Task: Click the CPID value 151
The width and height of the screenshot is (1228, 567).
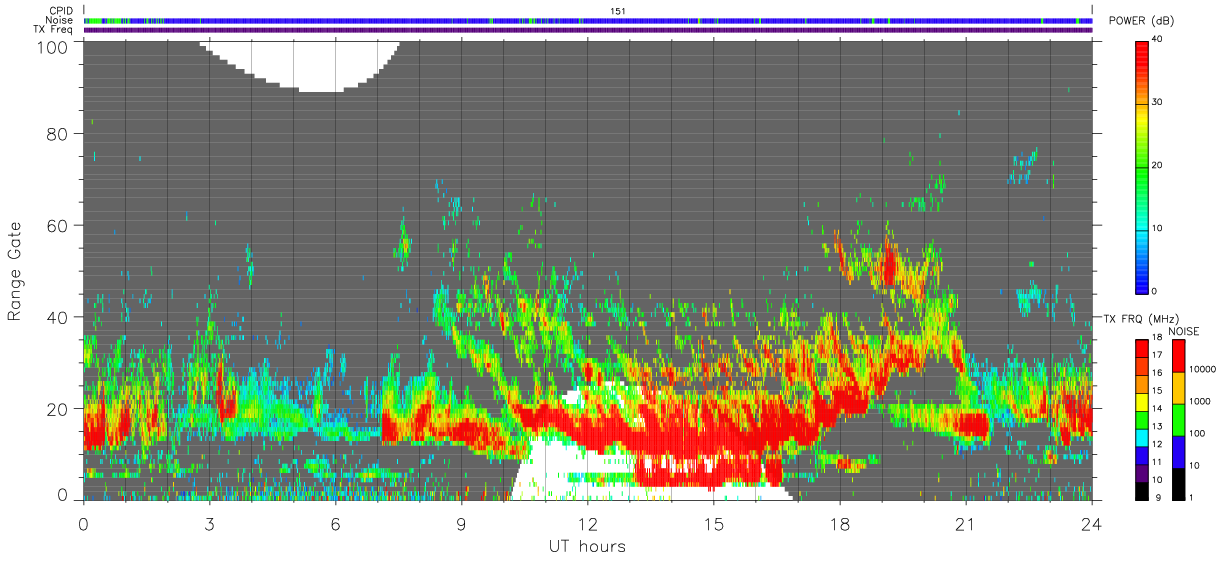Action: [x=617, y=11]
